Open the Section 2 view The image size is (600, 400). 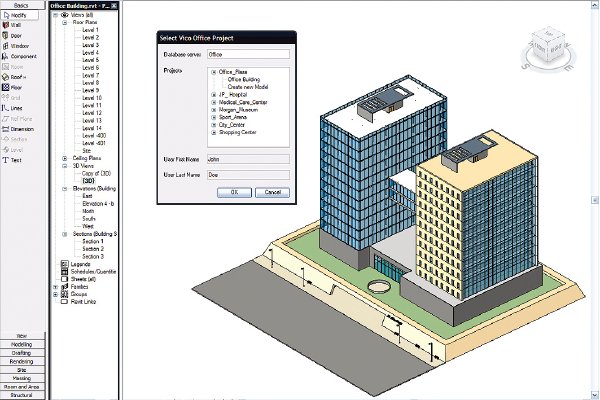click(x=93, y=249)
